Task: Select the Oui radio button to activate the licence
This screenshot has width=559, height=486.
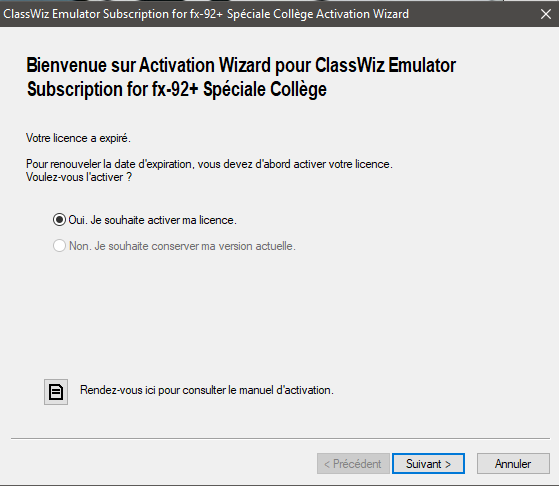Action: (x=59, y=220)
